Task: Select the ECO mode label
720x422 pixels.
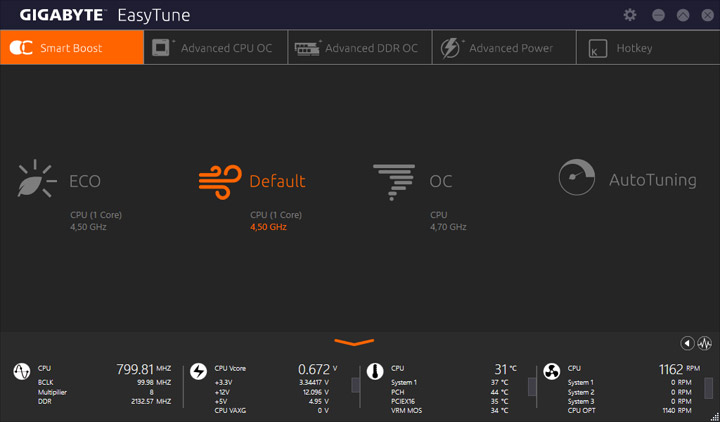Action: pyautogui.click(x=85, y=181)
